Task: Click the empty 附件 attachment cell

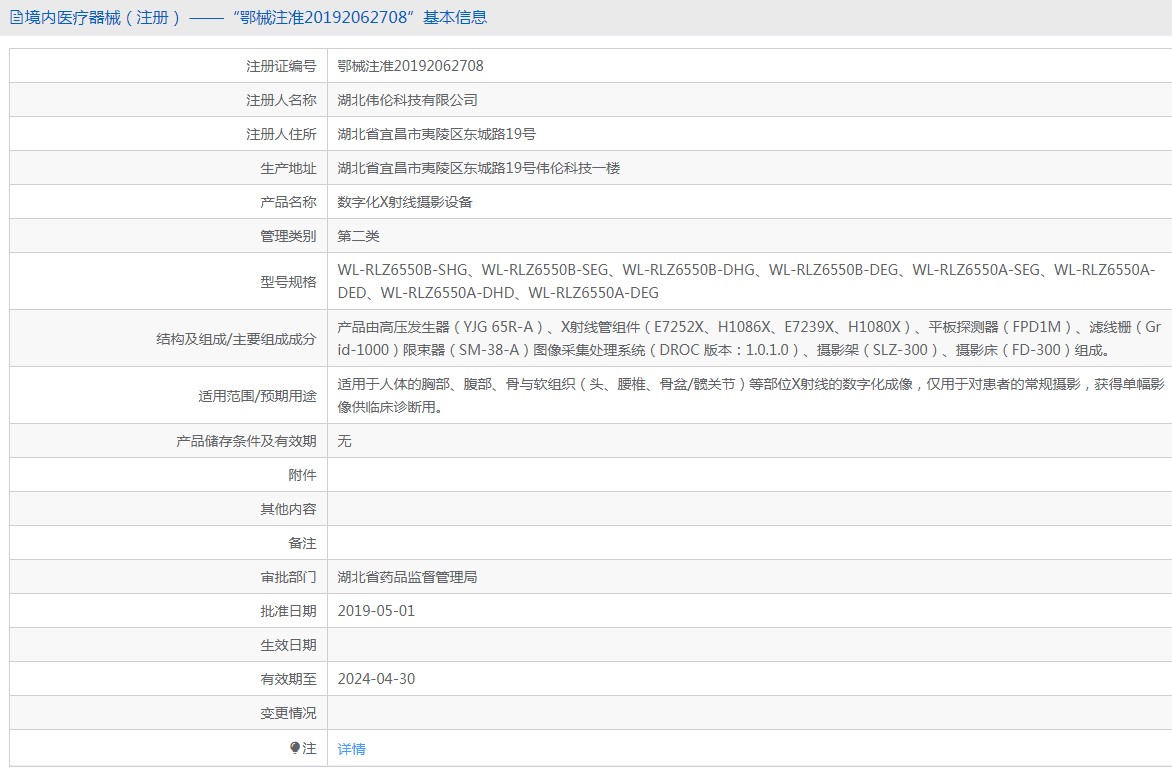Action: click(x=748, y=475)
